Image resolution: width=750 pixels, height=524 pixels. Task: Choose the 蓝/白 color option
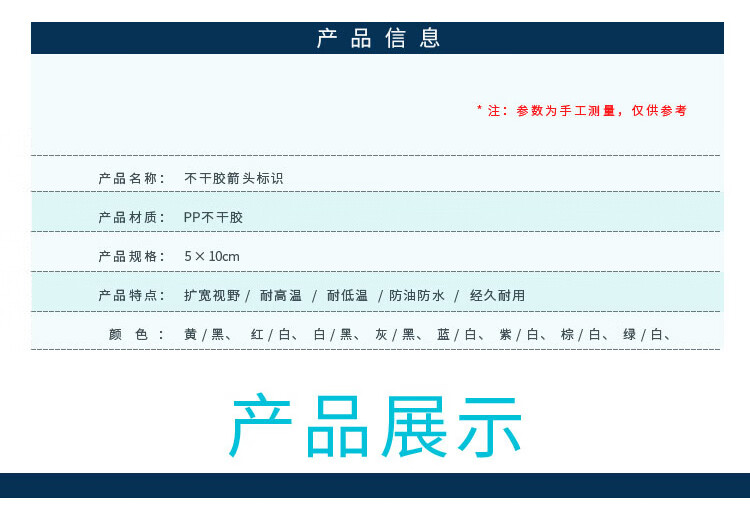point(457,334)
